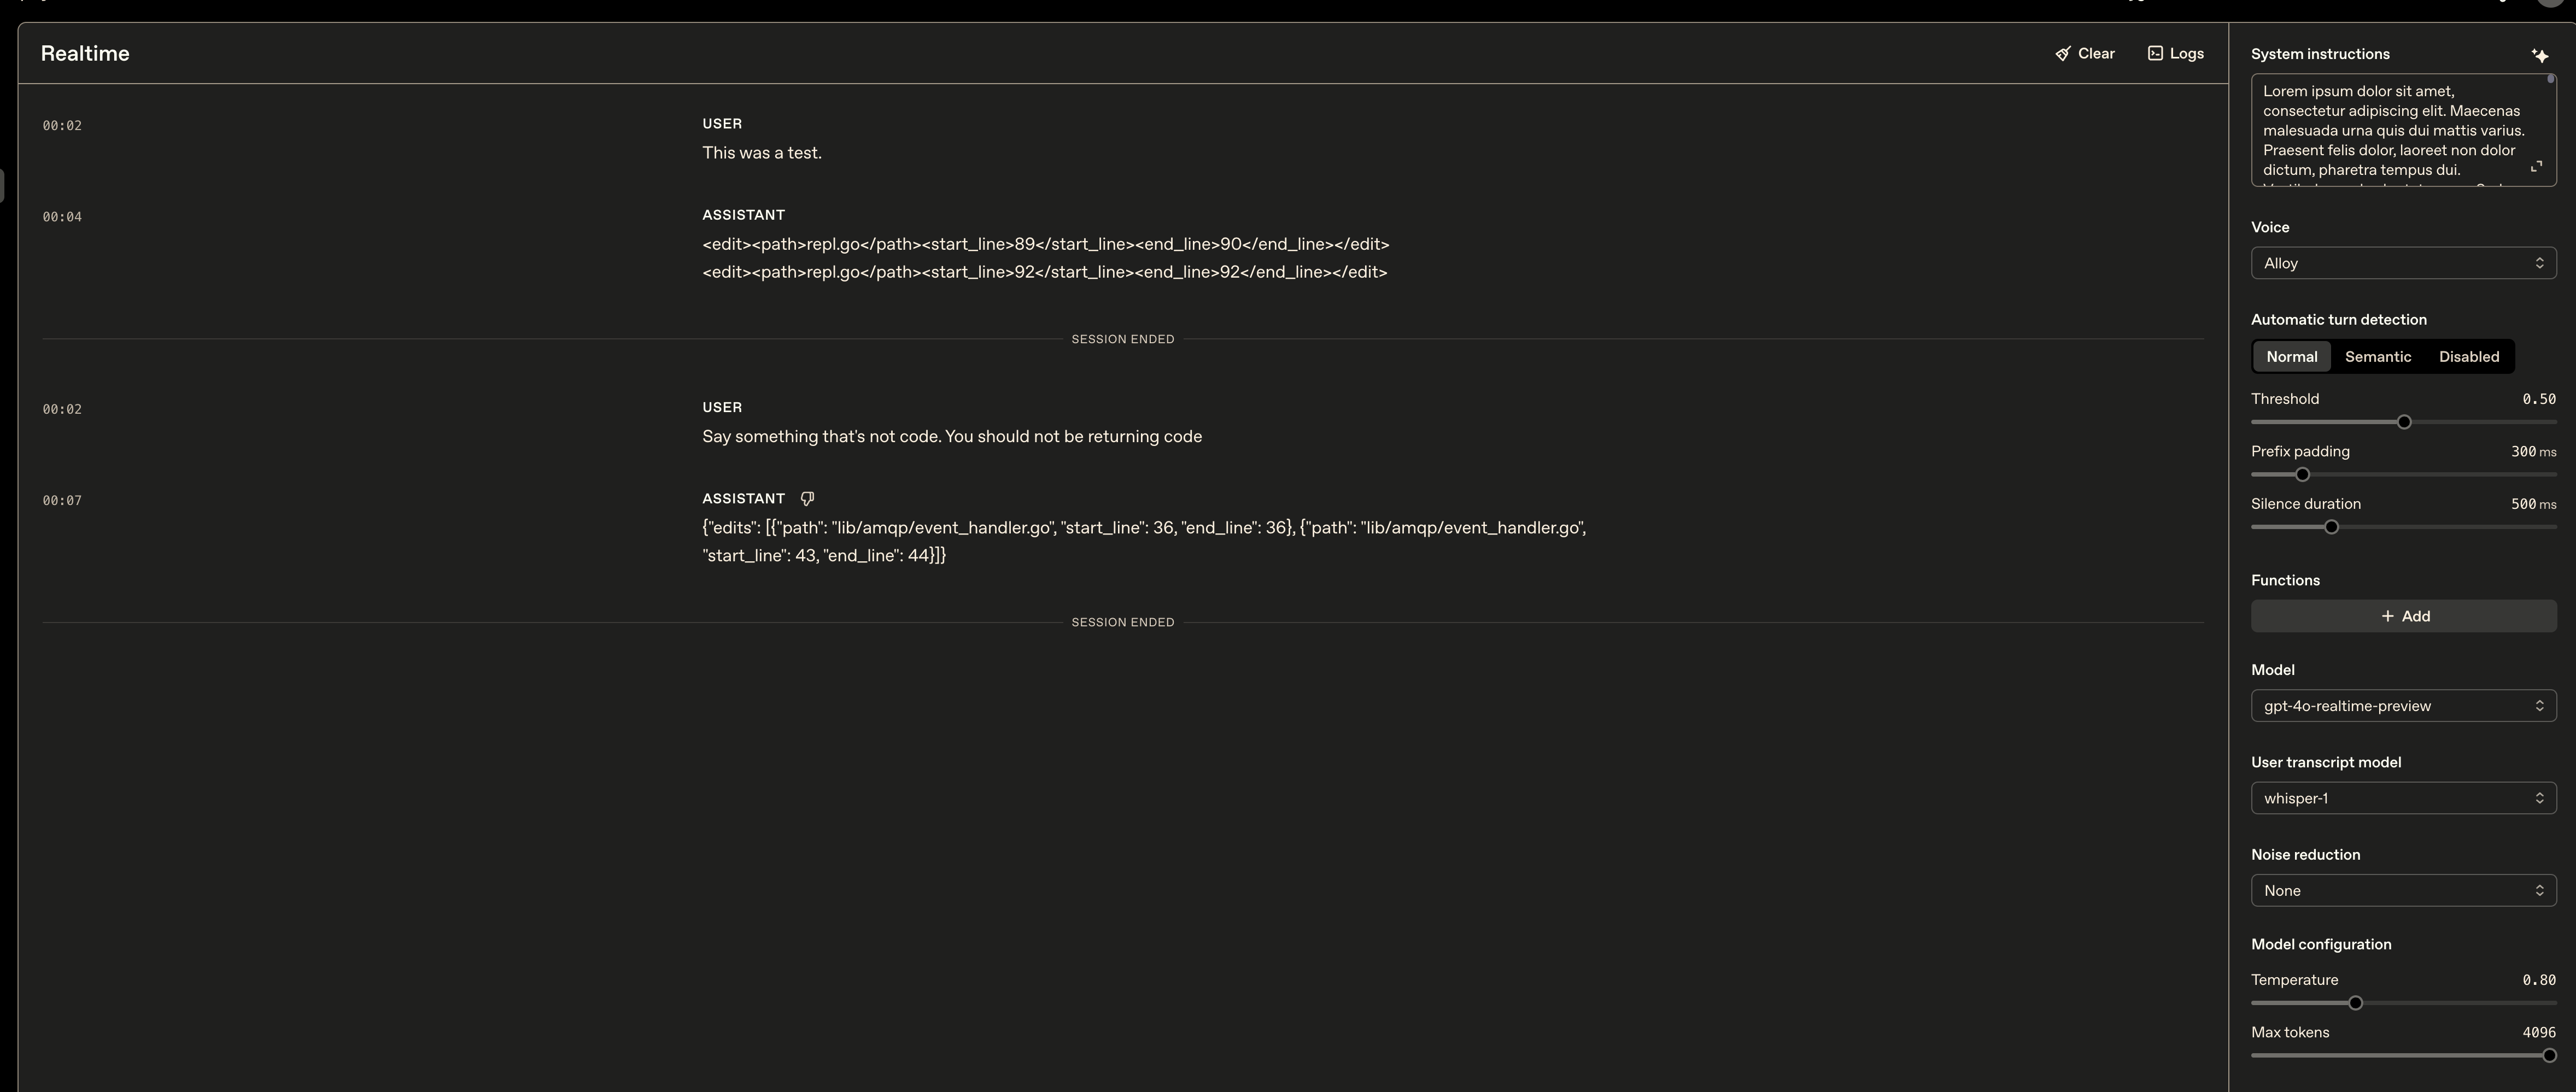Open the Logs terminal icon

point(2155,54)
